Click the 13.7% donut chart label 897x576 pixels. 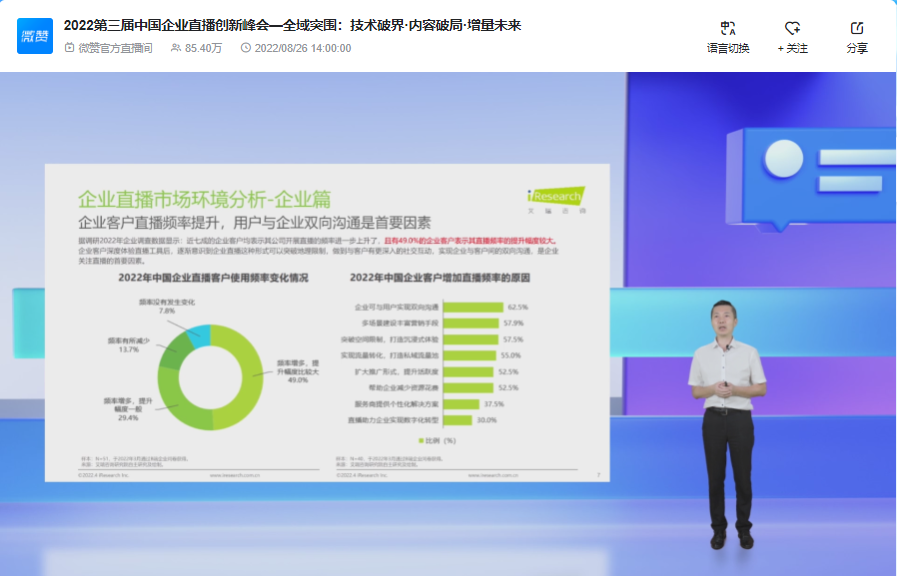tap(129, 349)
